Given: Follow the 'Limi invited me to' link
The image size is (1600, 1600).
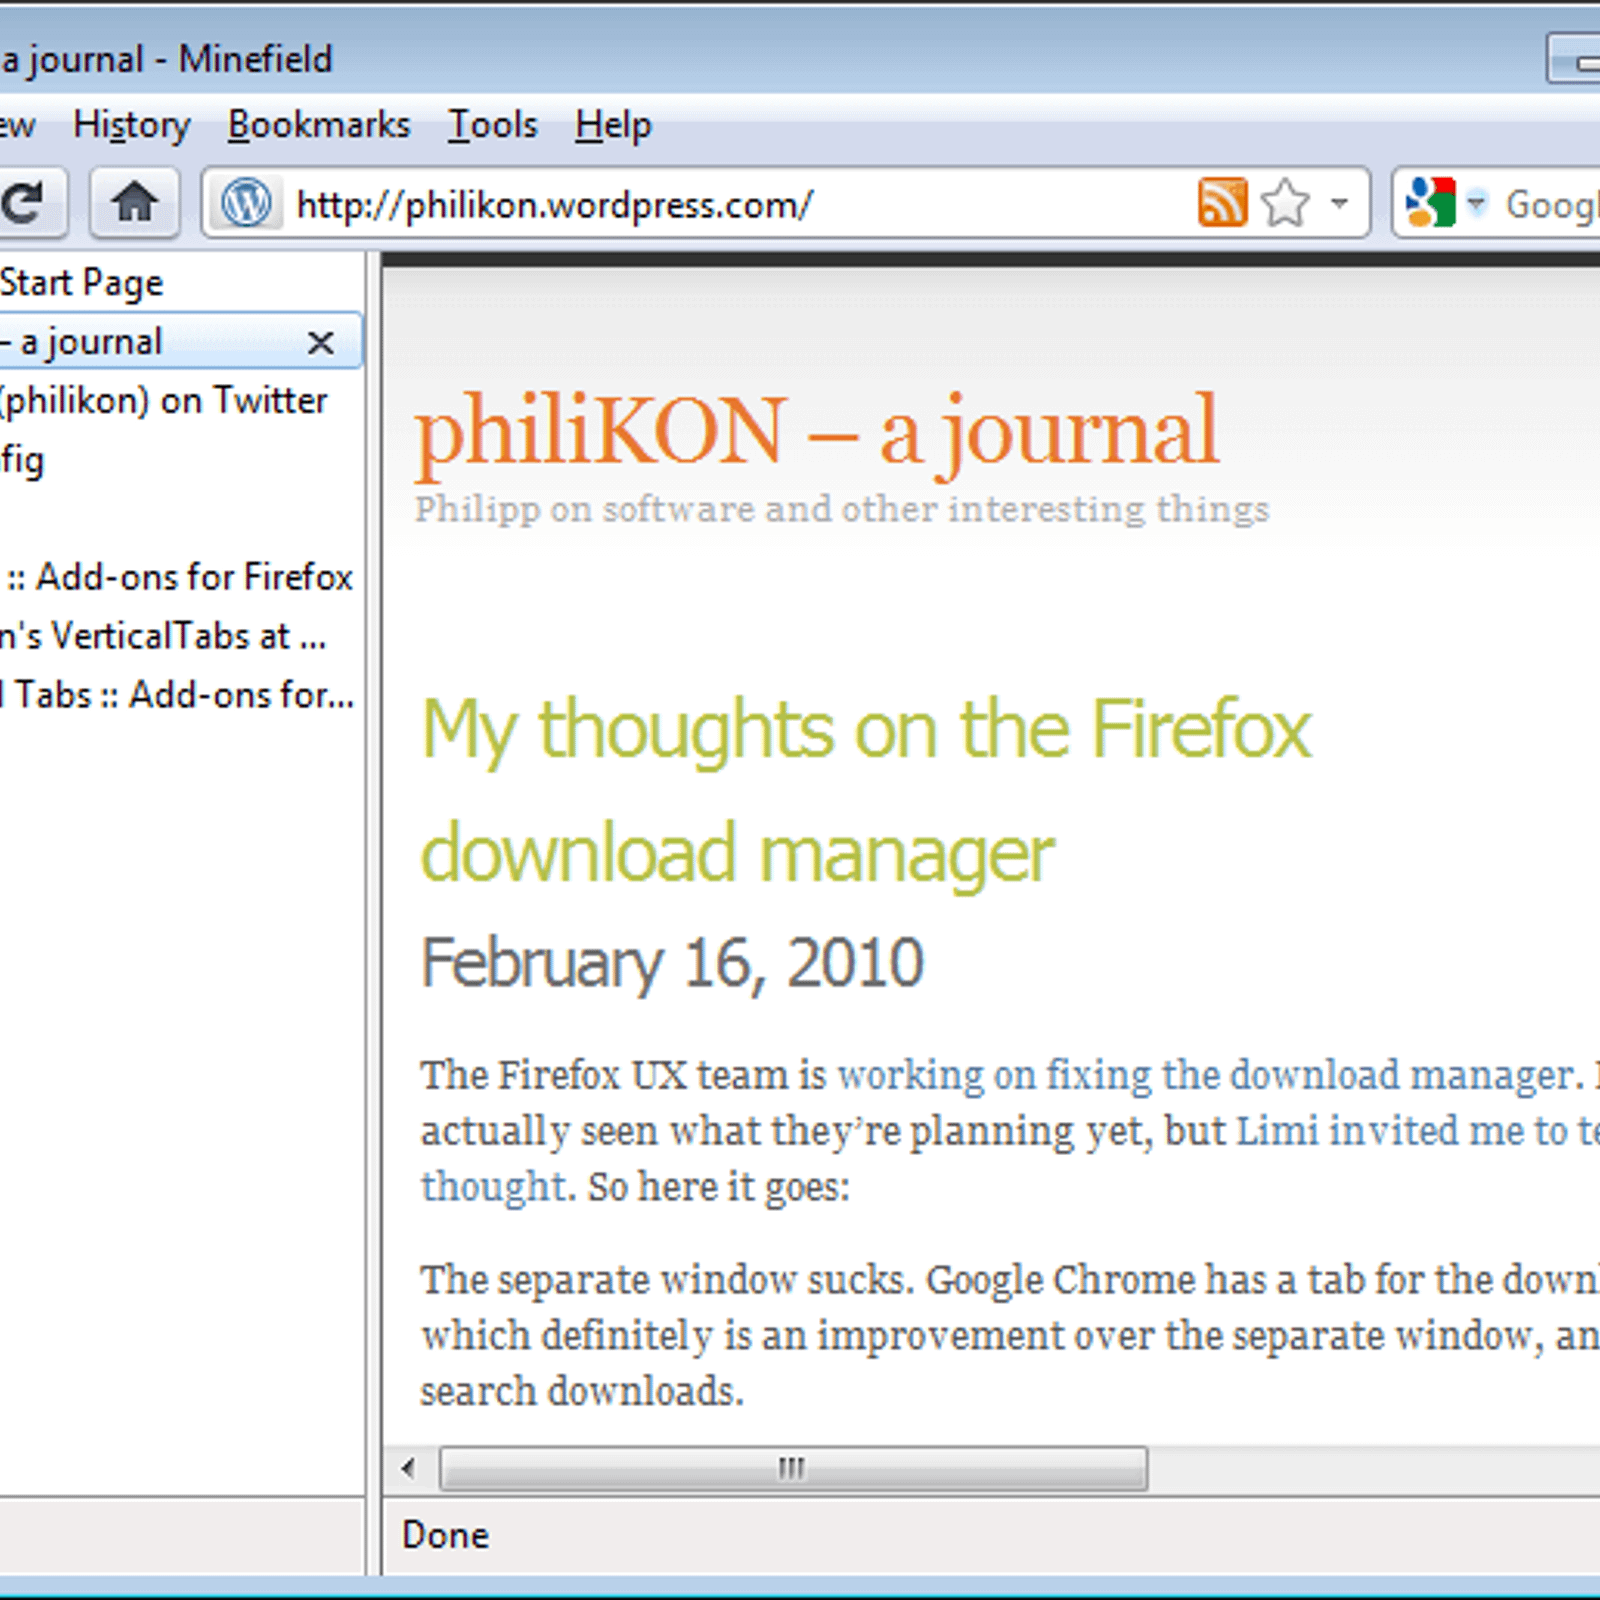Looking at the screenshot, I should (x=1418, y=1131).
